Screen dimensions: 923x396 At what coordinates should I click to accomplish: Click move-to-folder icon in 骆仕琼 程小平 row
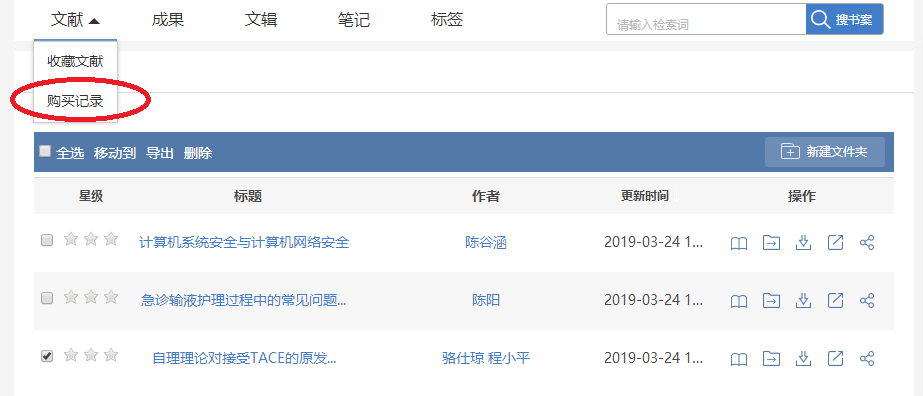click(x=771, y=358)
